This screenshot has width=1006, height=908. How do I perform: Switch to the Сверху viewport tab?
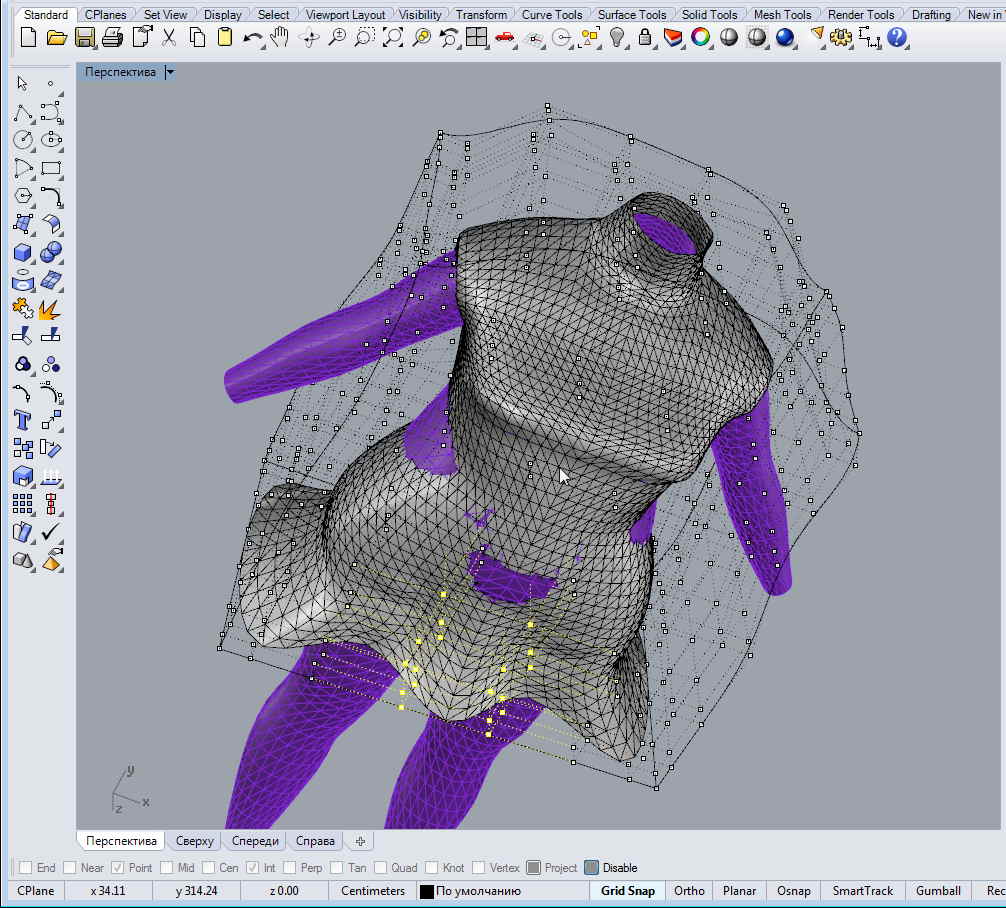[195, 841]
